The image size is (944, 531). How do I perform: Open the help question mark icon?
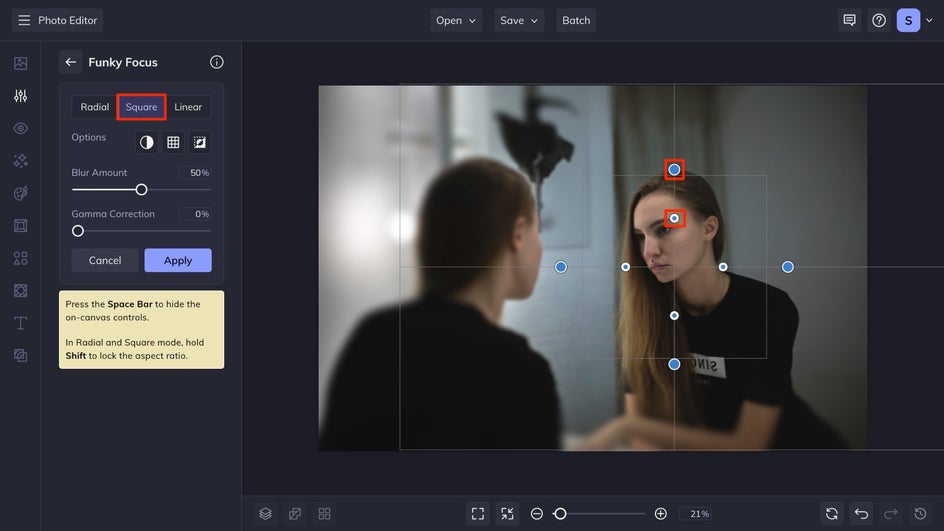pyautogui.click(x=879, y=20)
